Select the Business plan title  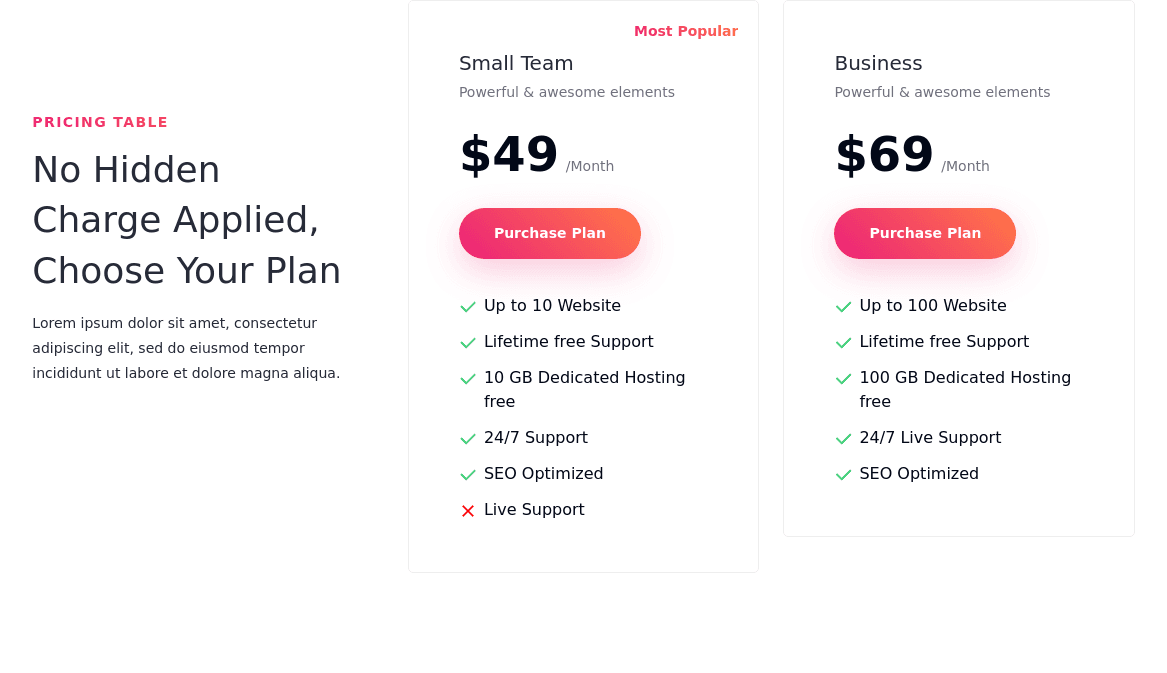(x=878, y=63)
